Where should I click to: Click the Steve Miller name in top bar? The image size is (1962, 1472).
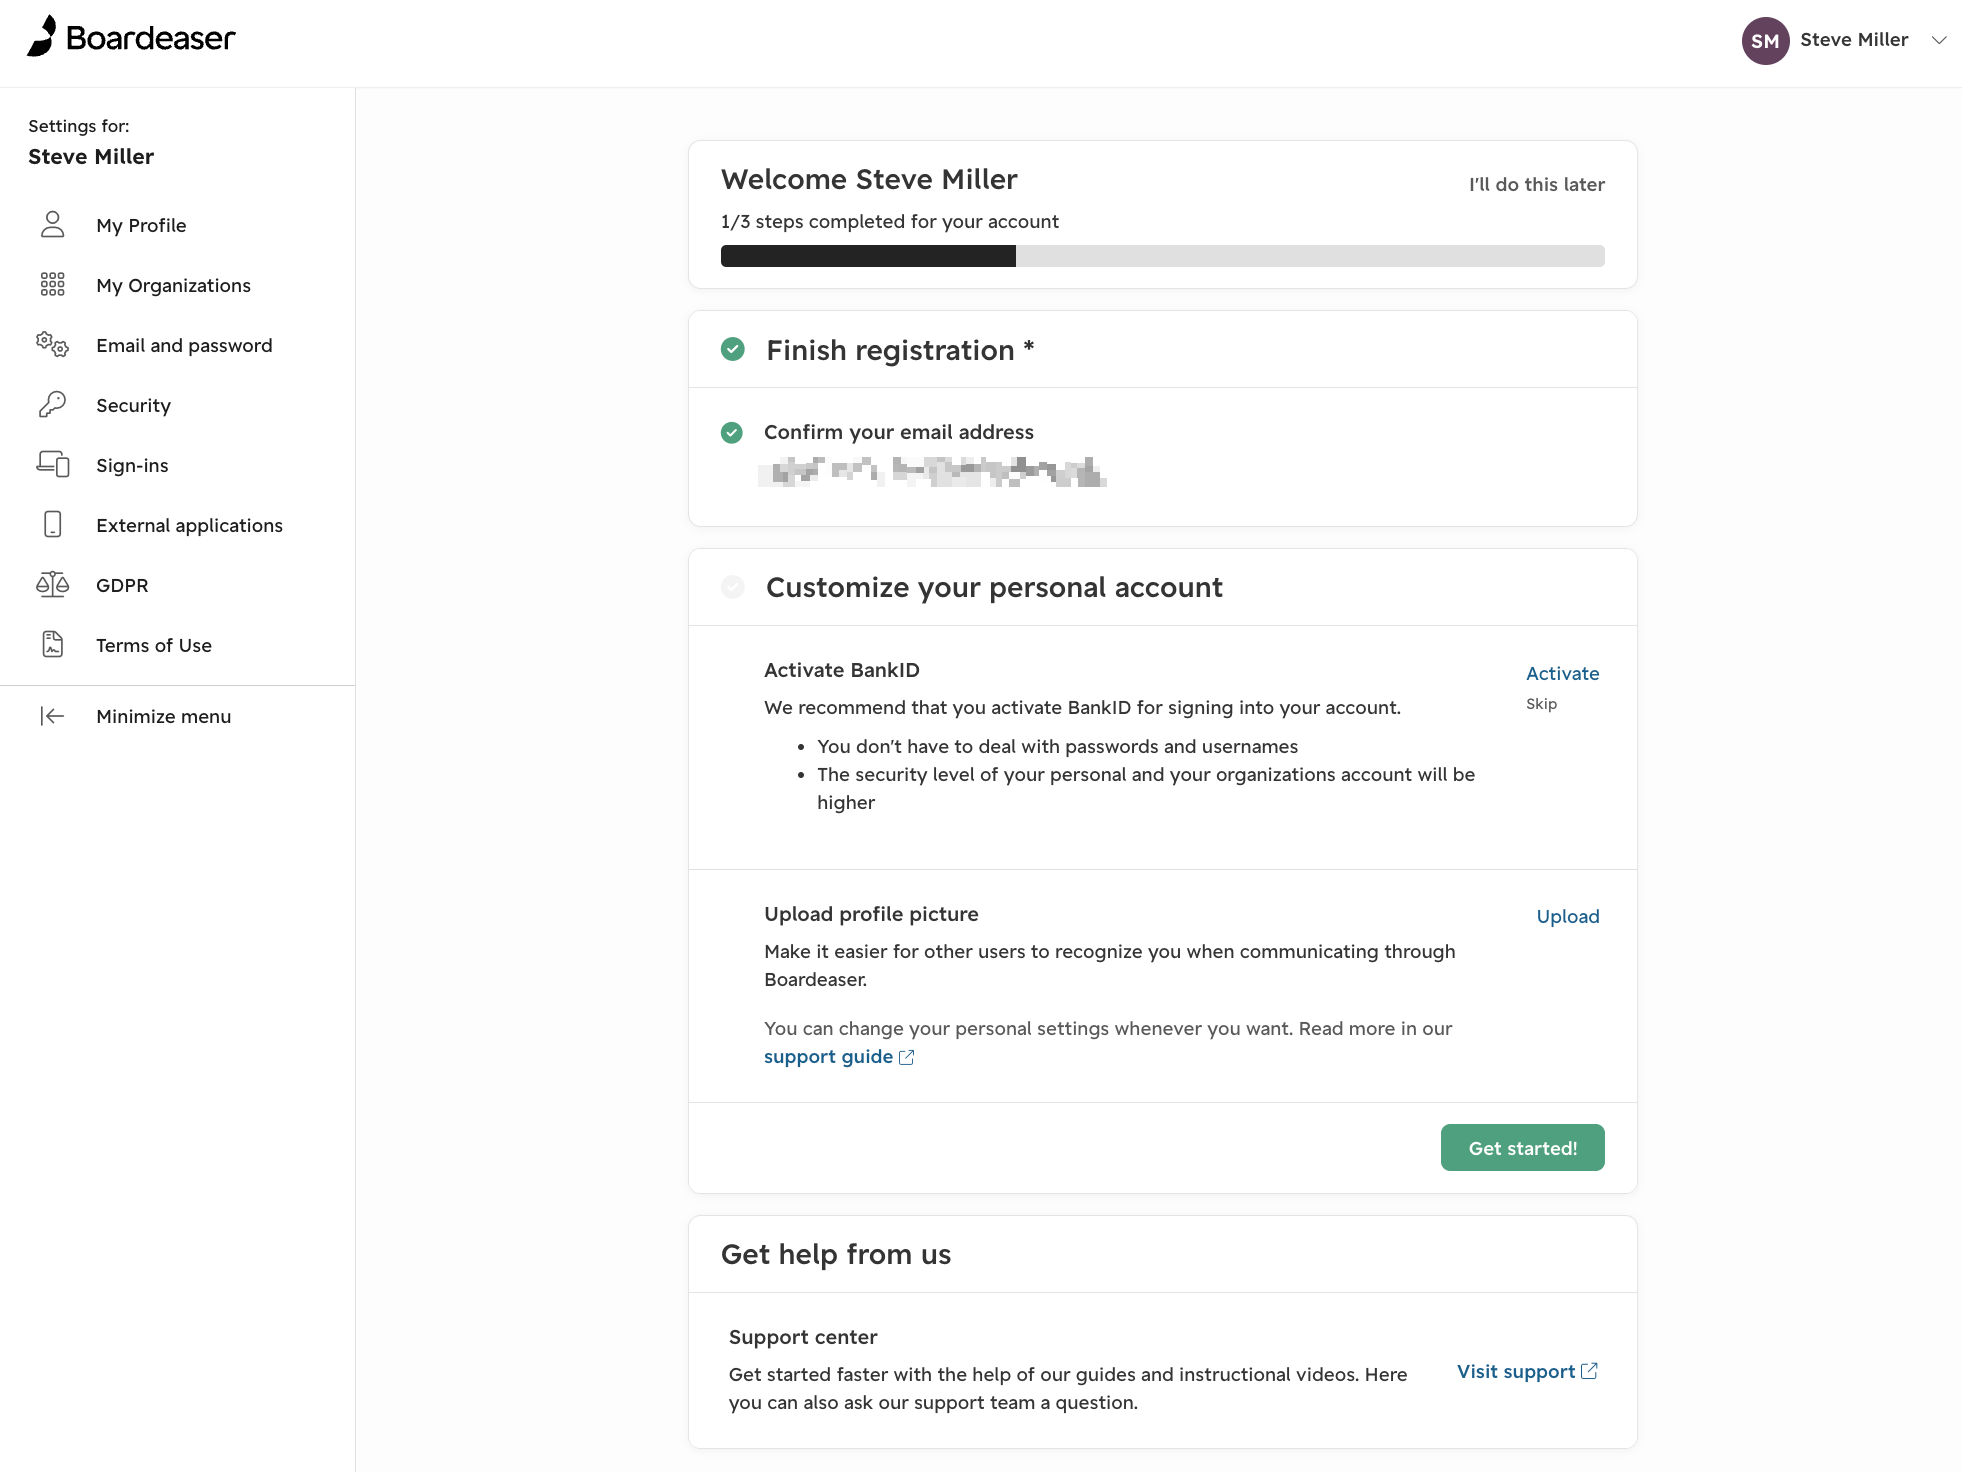pos(1854,40)
